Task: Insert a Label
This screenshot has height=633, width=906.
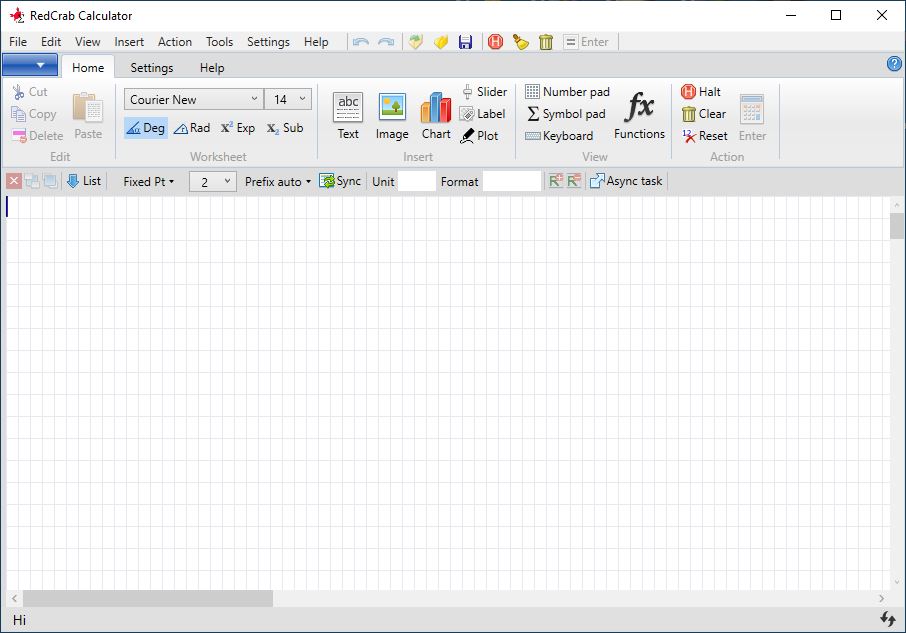Action: click(483, 114)
